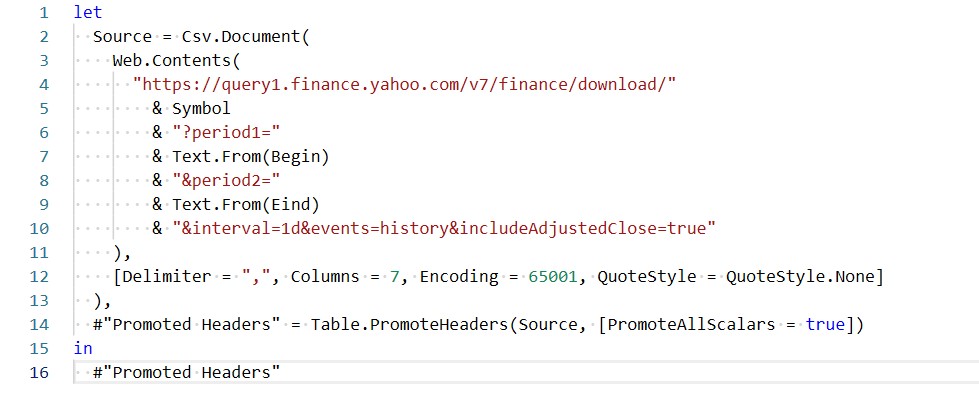This screenshot has height=416, width=979.
Task: Click the Encoding number 65001
Action: point(552,276)
